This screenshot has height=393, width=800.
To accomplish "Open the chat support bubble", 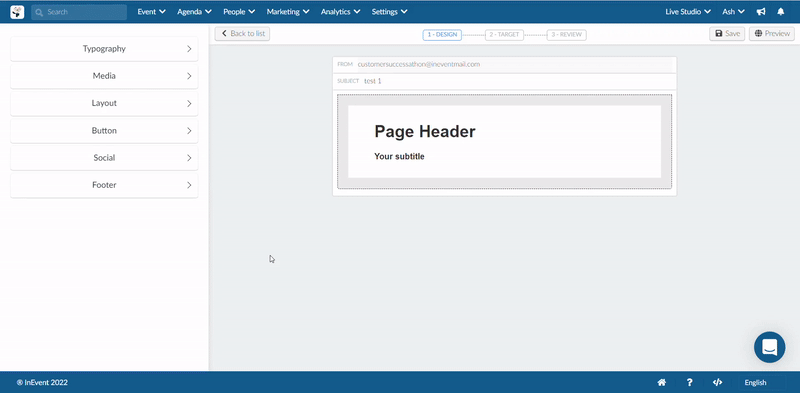I will coord(769,347).
